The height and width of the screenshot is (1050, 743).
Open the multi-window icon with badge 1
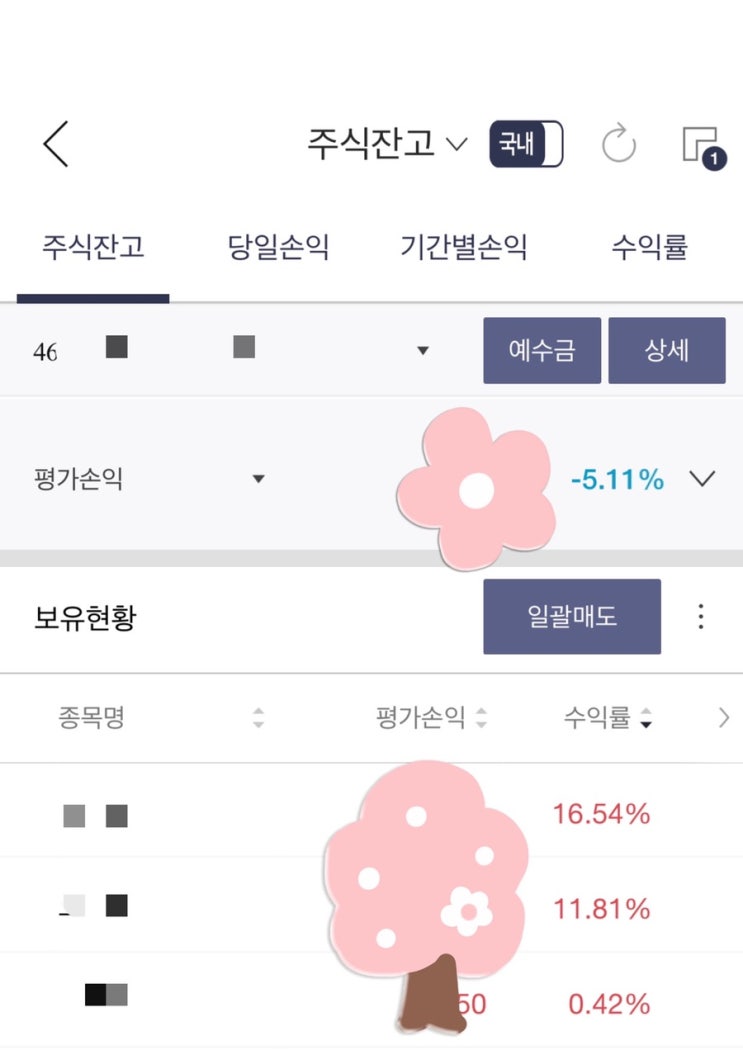click(704, 147)
